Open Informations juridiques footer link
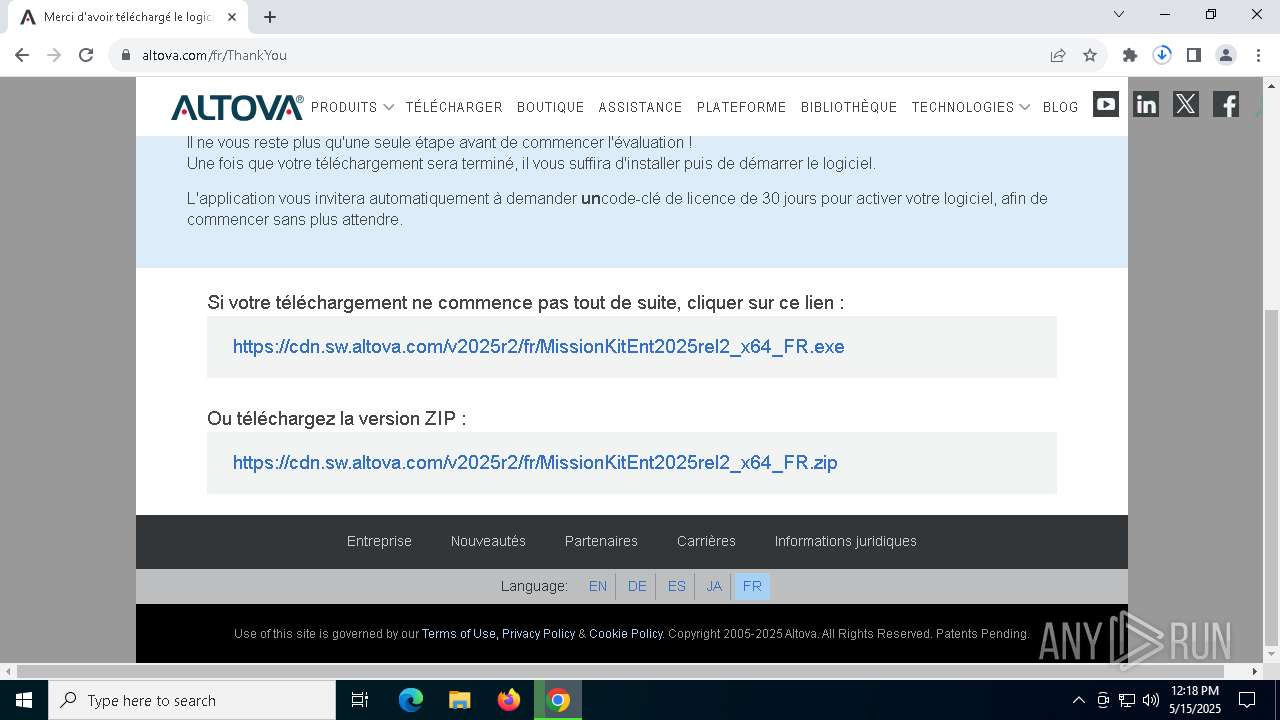Image resolution: width=1280 pixels, height=720 pixels. coord(845,541)
